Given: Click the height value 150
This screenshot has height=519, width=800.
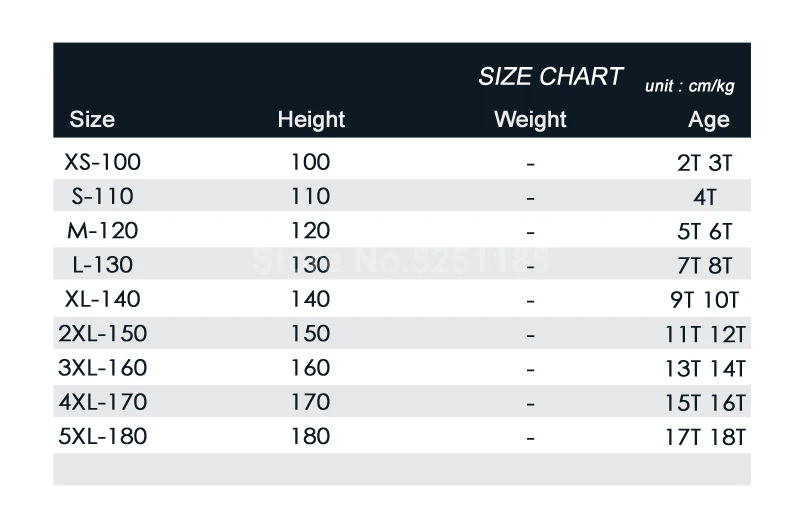Looking at the screenshot, I should (x=310, y=334).
